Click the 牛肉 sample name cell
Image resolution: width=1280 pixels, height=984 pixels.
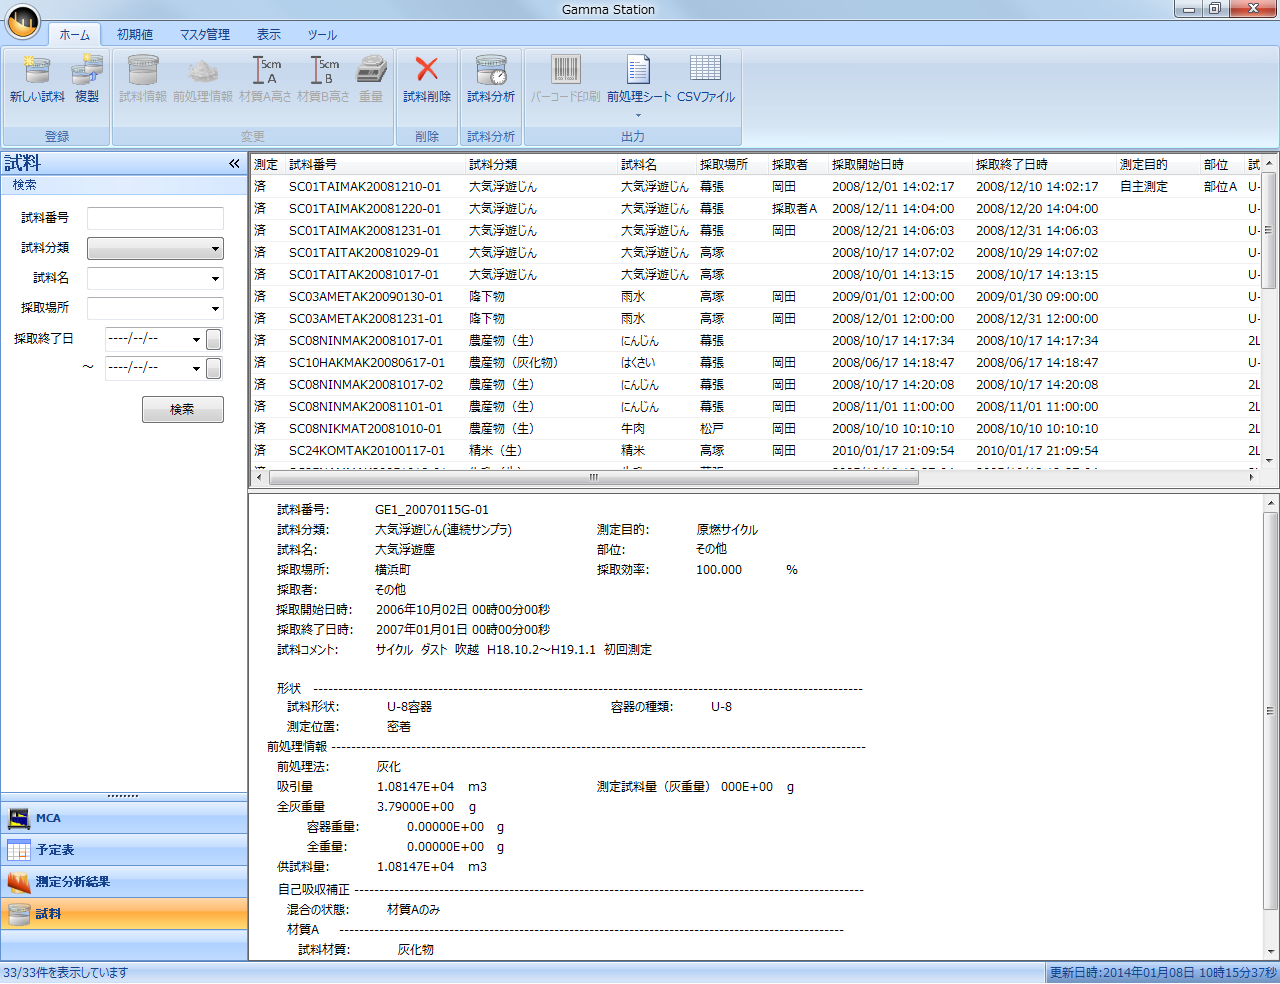[x=632, y=428]
